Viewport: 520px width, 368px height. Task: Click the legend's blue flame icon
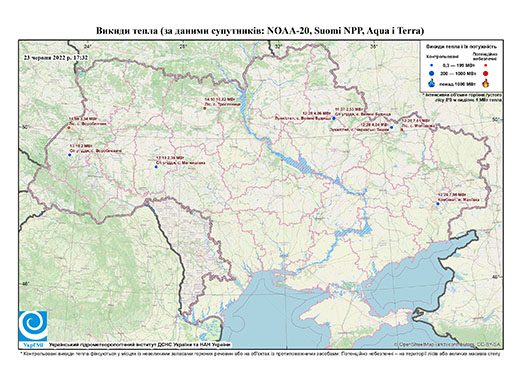(x=432, y=83)
